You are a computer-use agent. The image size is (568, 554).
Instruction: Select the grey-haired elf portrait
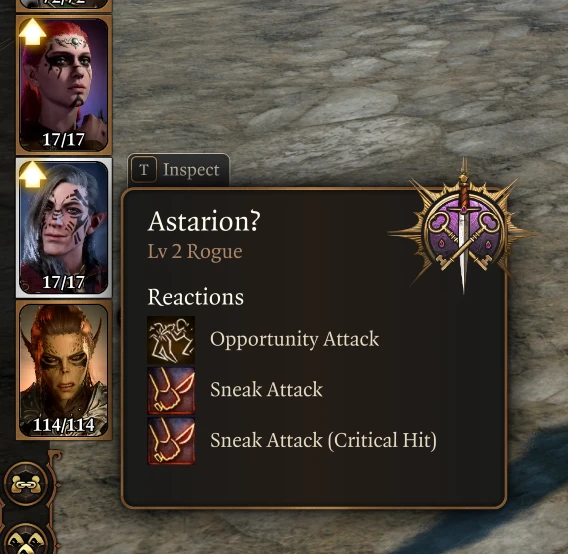64,228
